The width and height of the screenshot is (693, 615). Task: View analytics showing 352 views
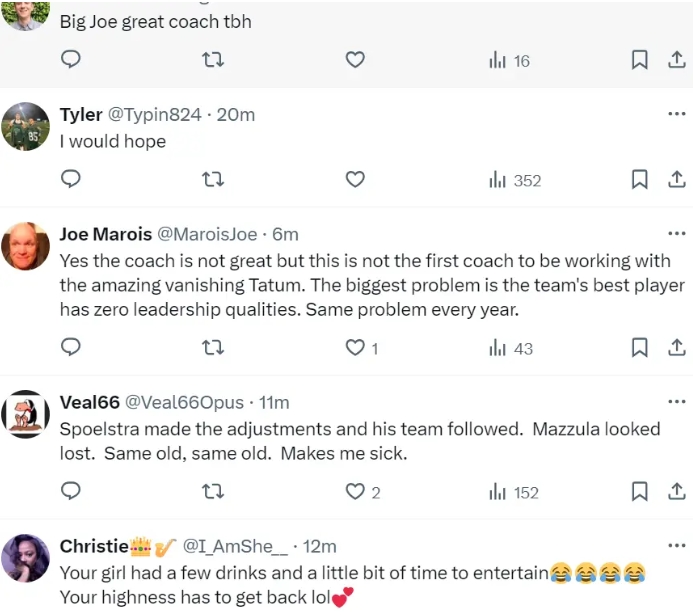tap(514, 180)
